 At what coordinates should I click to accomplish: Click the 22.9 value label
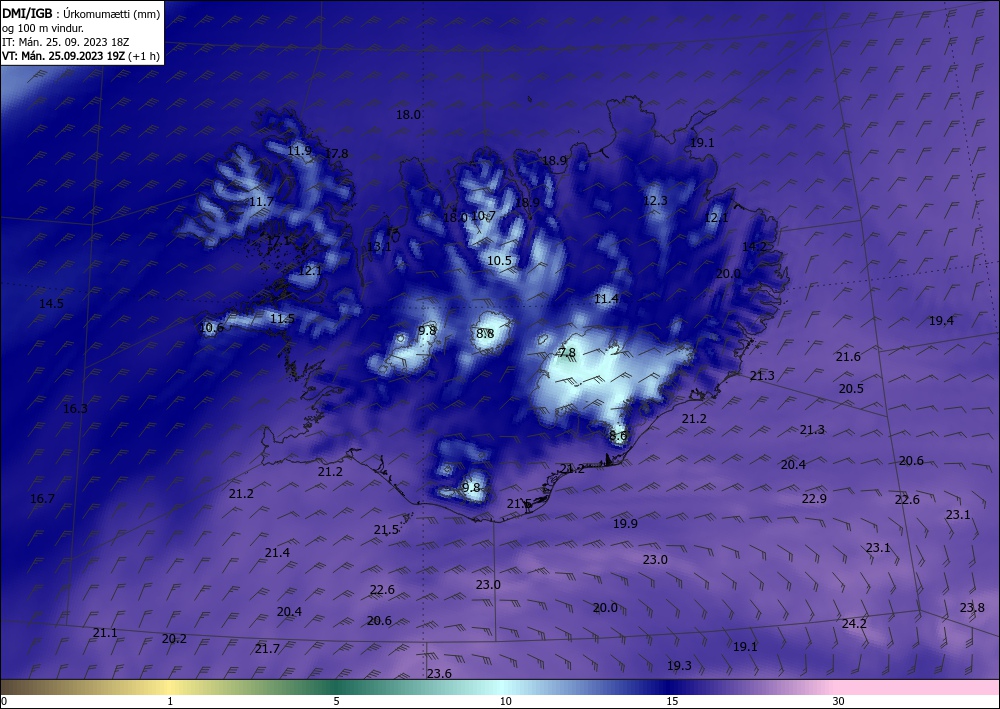[814, 499]
